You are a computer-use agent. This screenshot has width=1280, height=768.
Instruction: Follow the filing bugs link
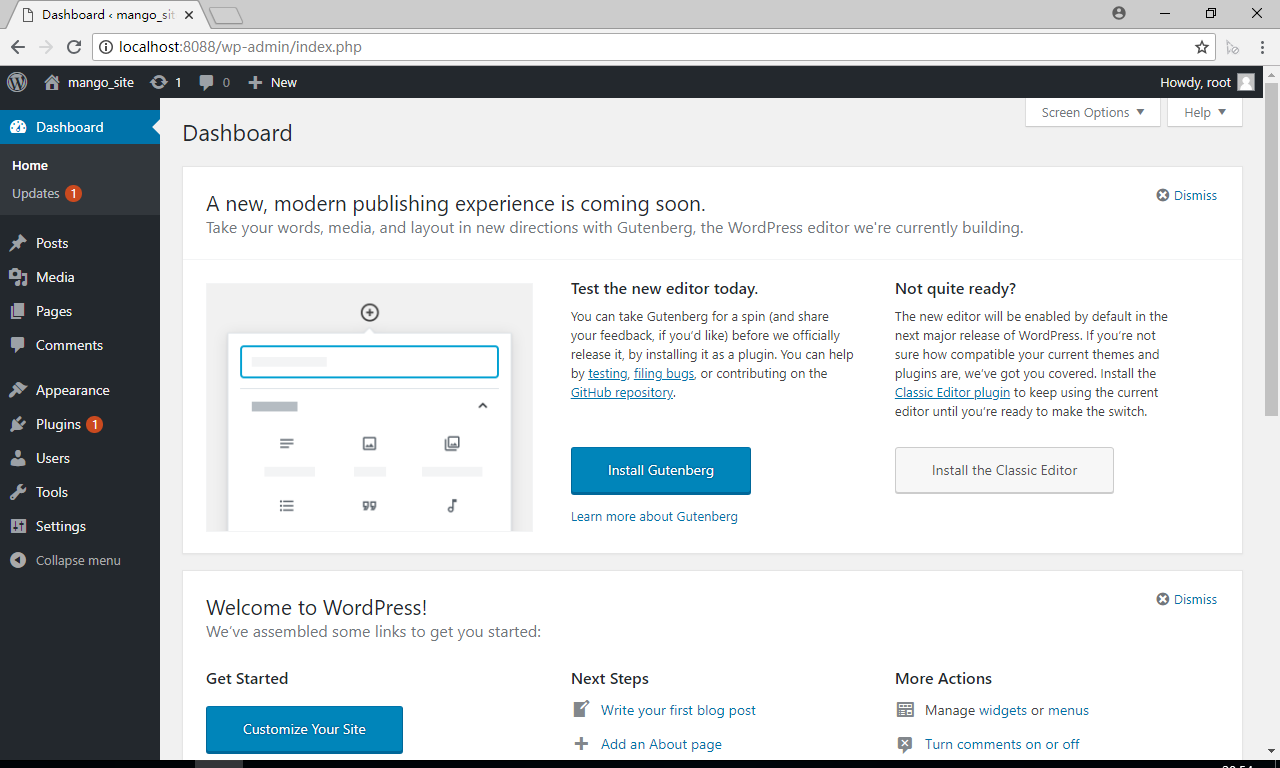(x=664, y=373)
